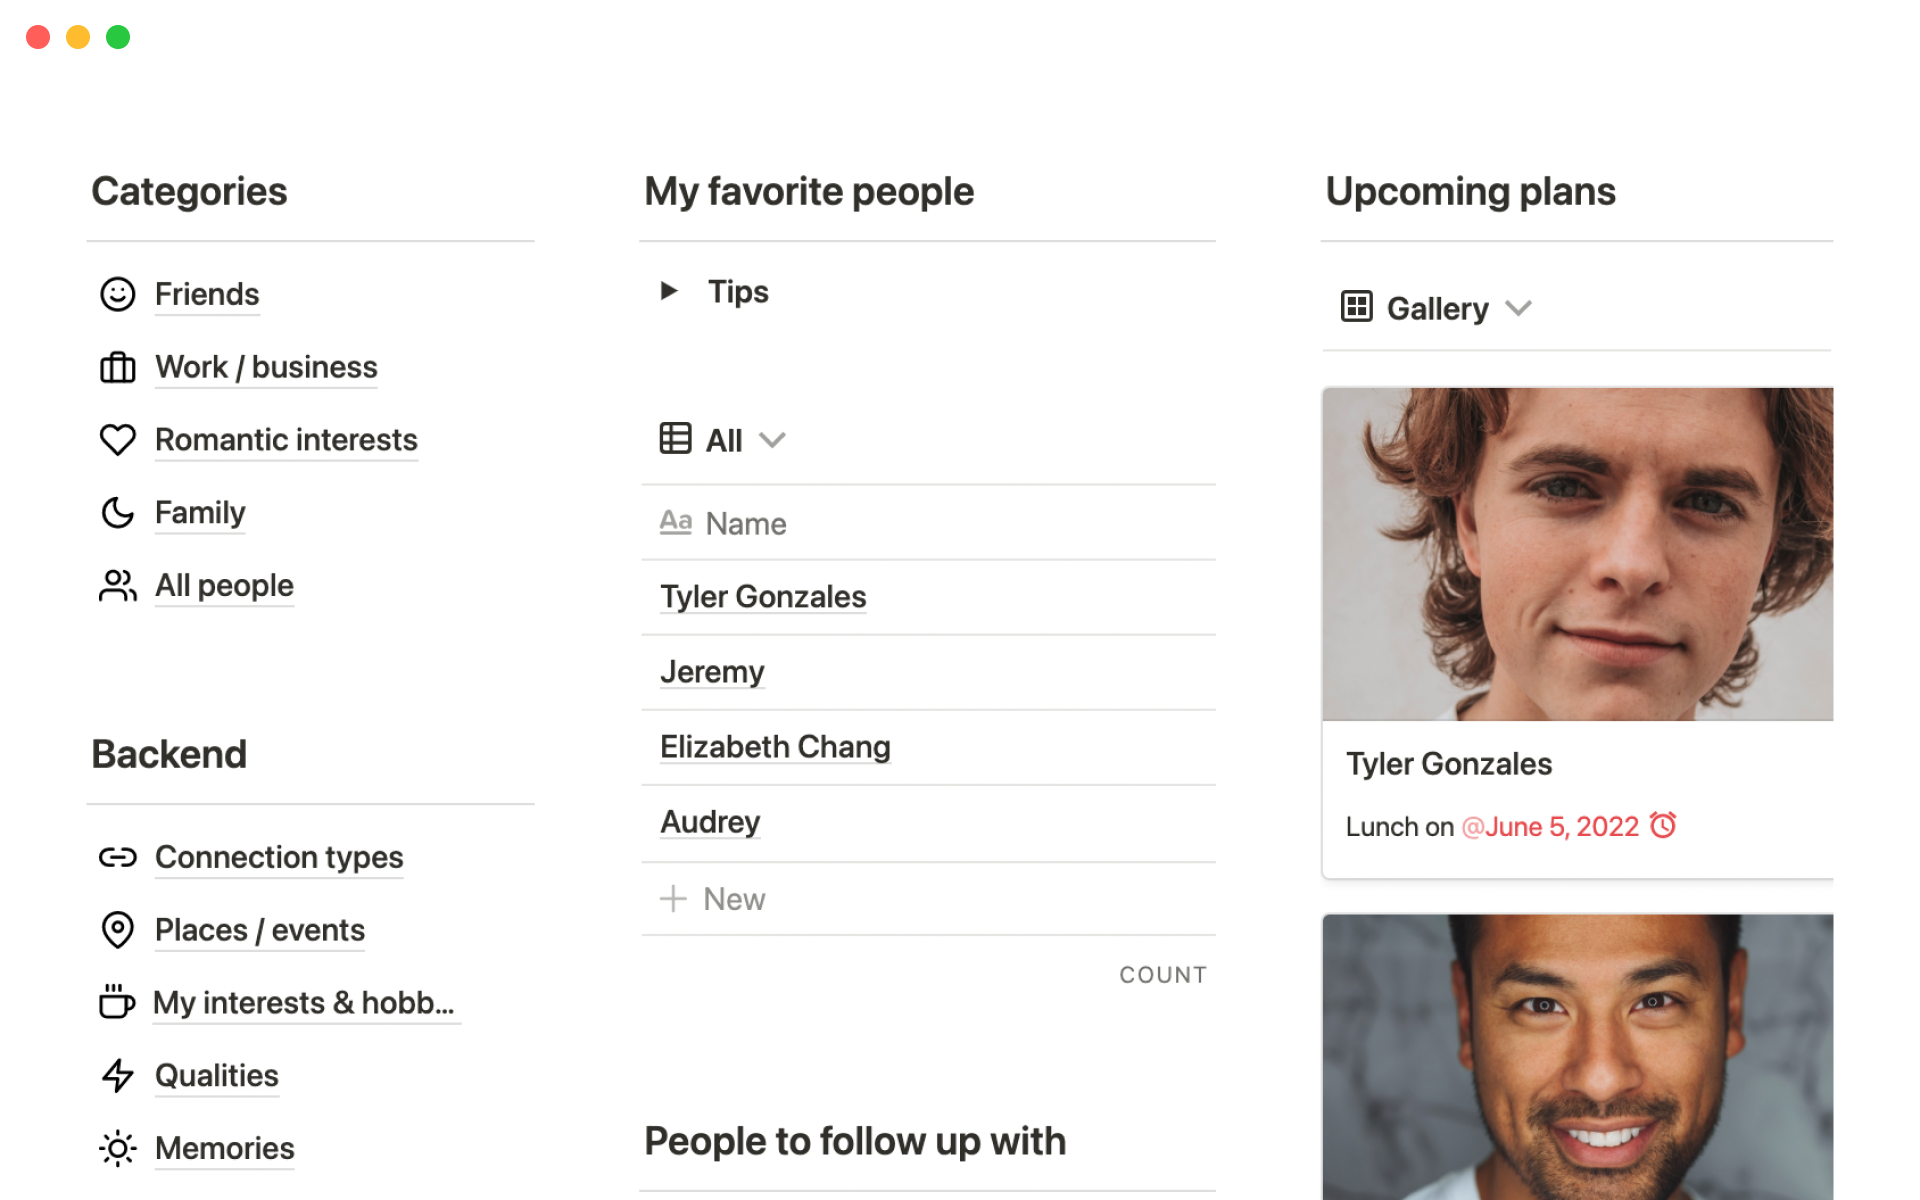Click the moon icon beside Family
This screenshot has width=1920, height=1200.
click(117, 513)
